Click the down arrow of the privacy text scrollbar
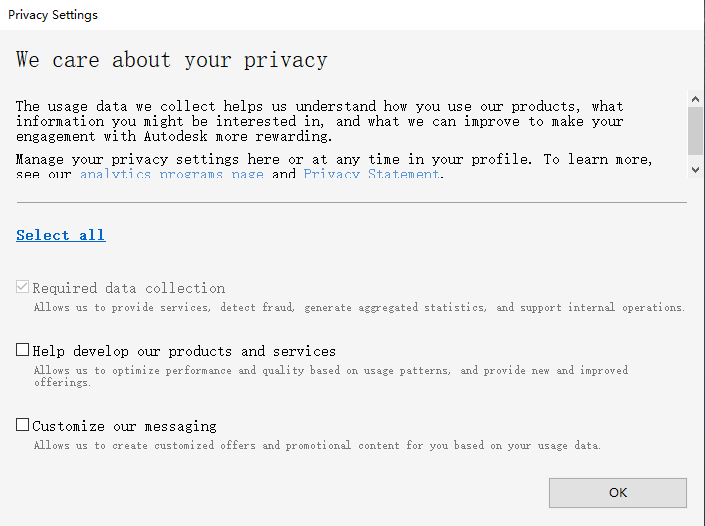Image resolution: width=705 pixels, height=526 pixels. point(696,169)
